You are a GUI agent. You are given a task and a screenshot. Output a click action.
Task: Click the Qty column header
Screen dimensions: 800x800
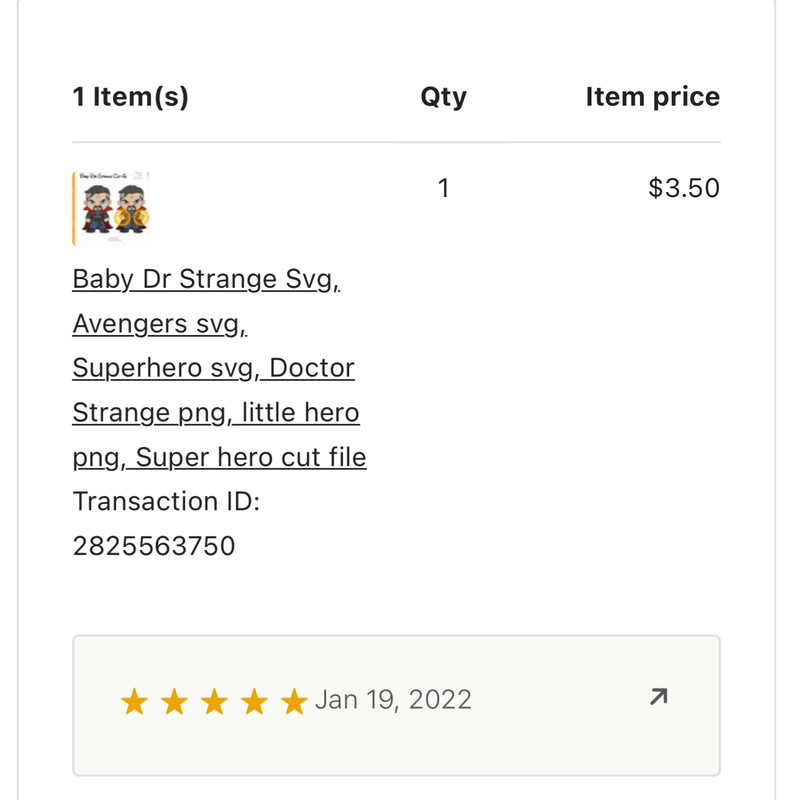click(443, 96)
